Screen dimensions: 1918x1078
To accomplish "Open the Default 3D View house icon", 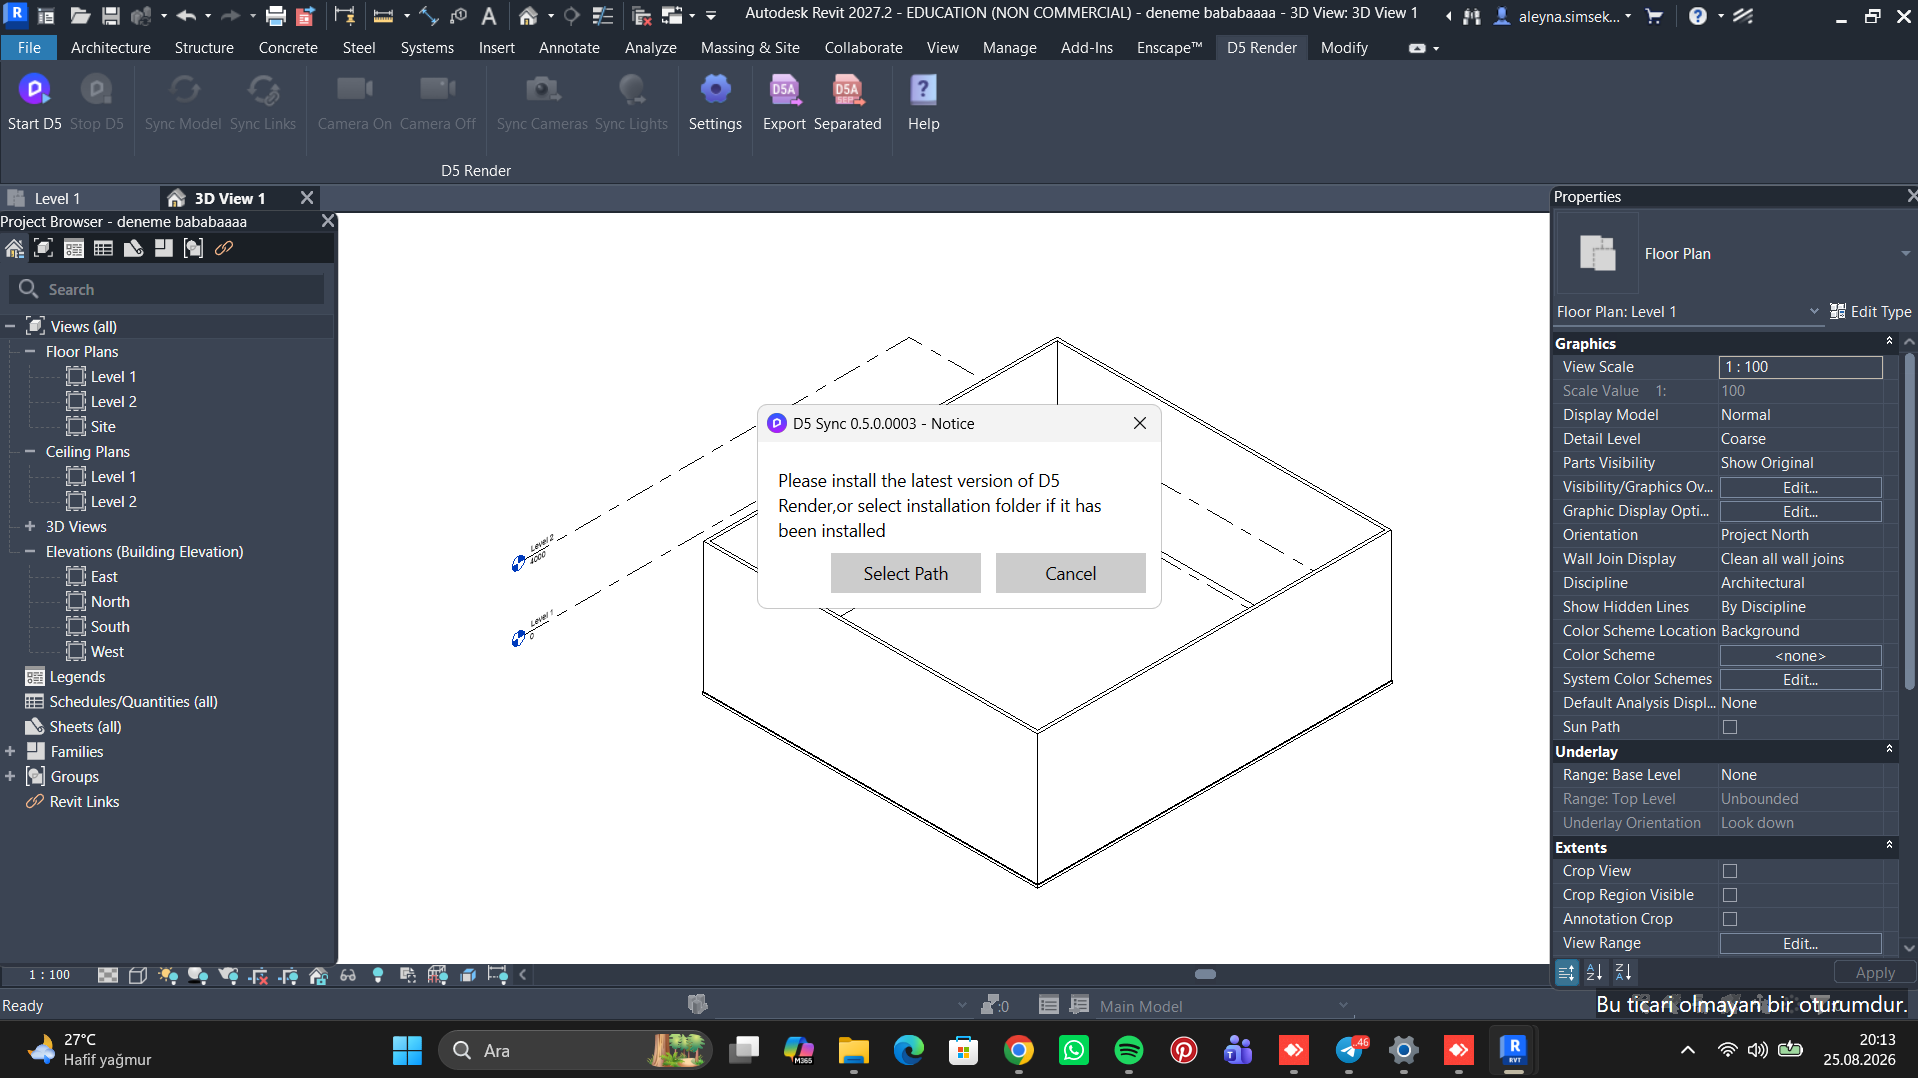I will [x=528, y=16].
